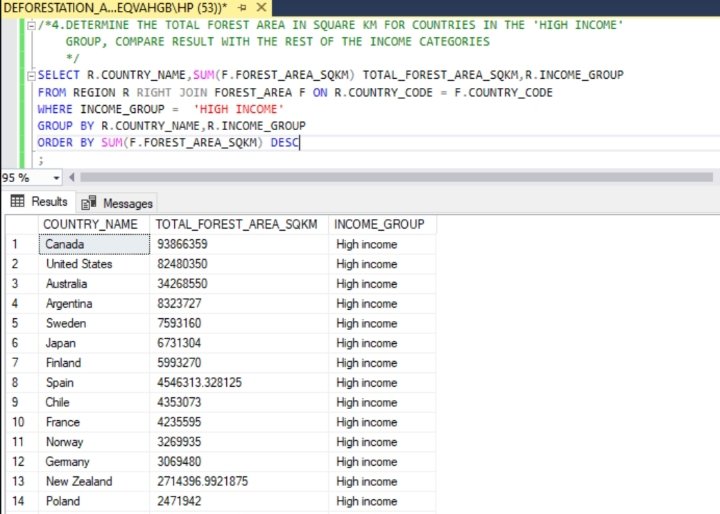The image size is (720, 514).
Task: Click the value 34268550
Action: pos(182,284)
